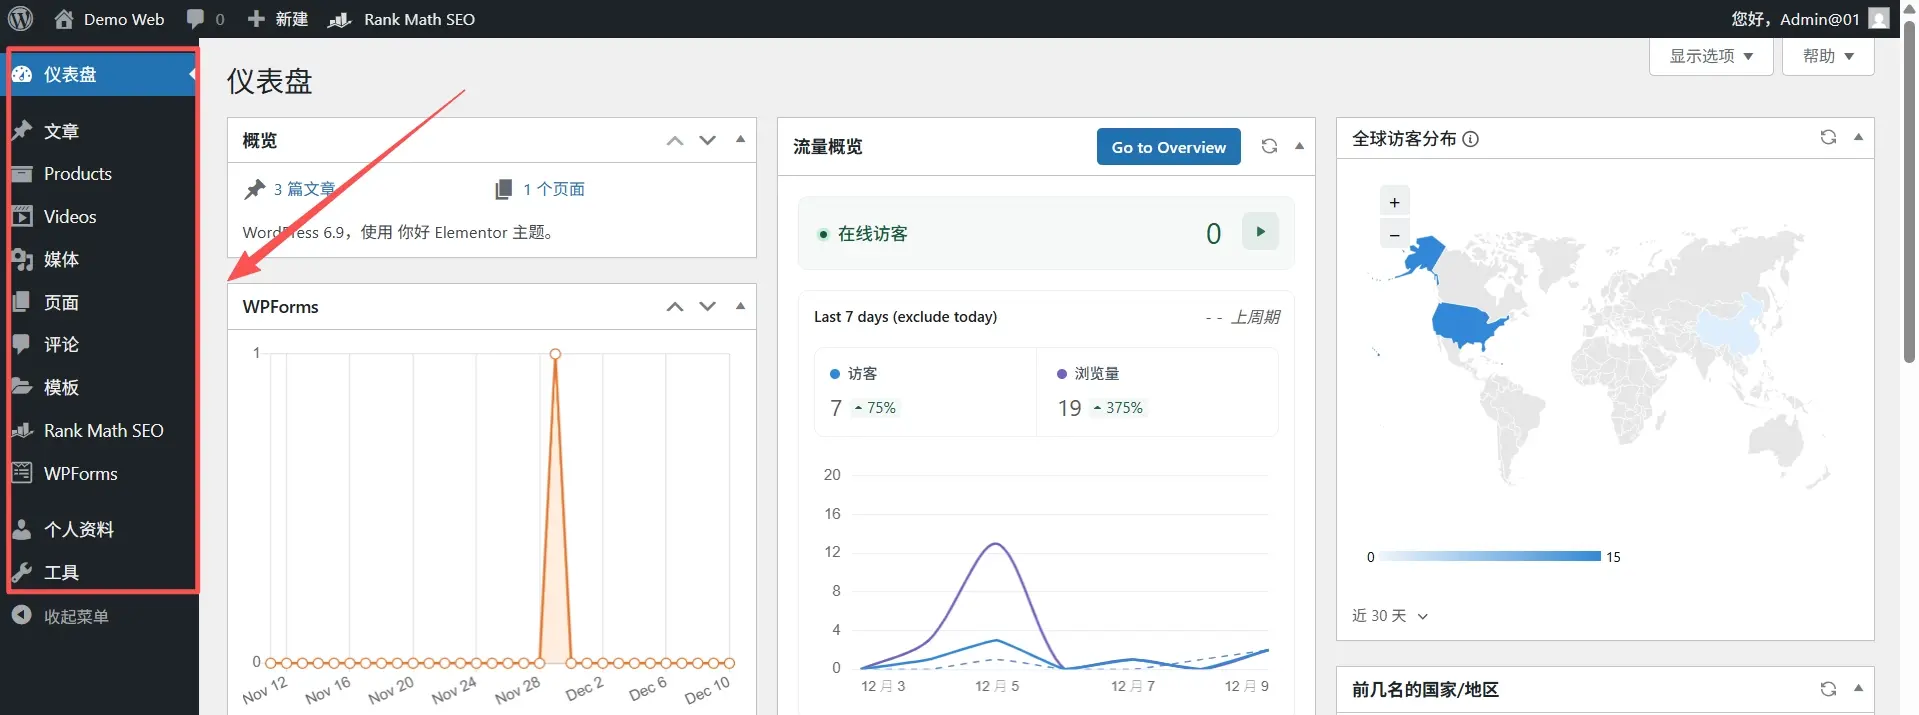Collapse the WPForms widget panel

pyautogui.click(x=741, y=306)
